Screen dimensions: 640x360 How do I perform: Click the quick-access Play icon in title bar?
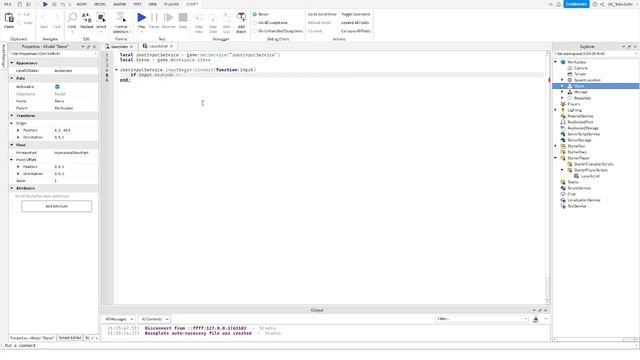45,4
